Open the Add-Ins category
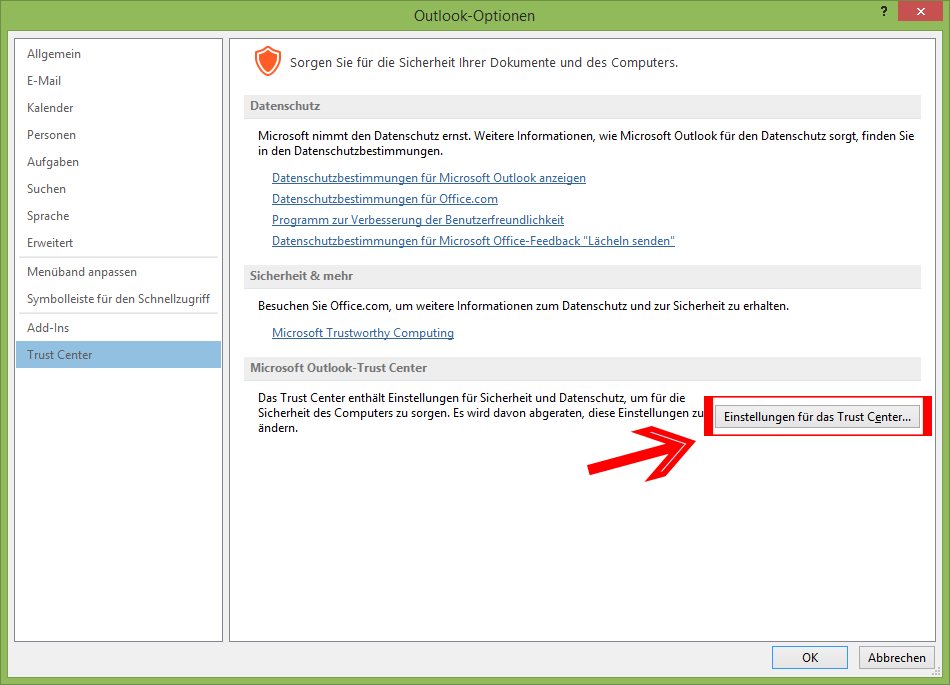This screenshot has height=685, width=950. (118, 328)
